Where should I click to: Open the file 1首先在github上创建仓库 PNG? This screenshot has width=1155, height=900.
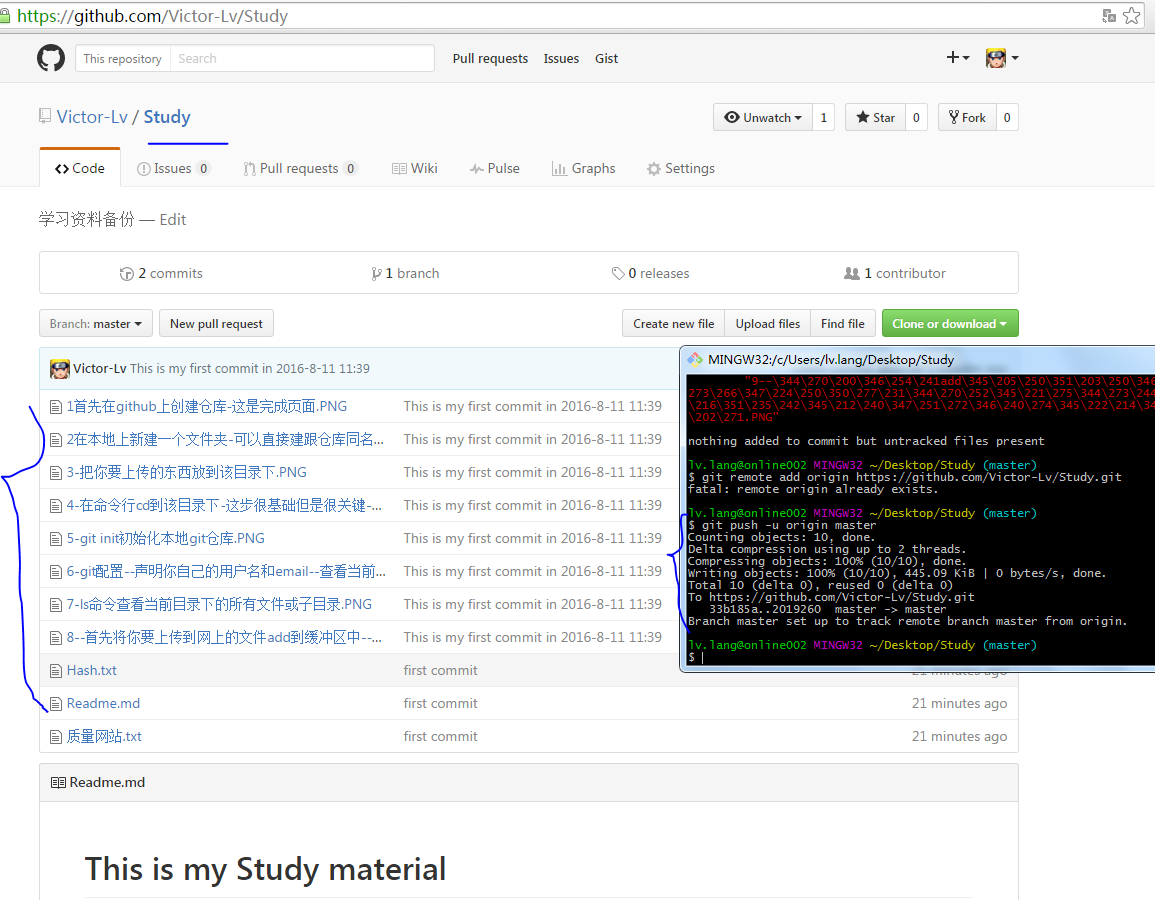(x=207, y=406)
